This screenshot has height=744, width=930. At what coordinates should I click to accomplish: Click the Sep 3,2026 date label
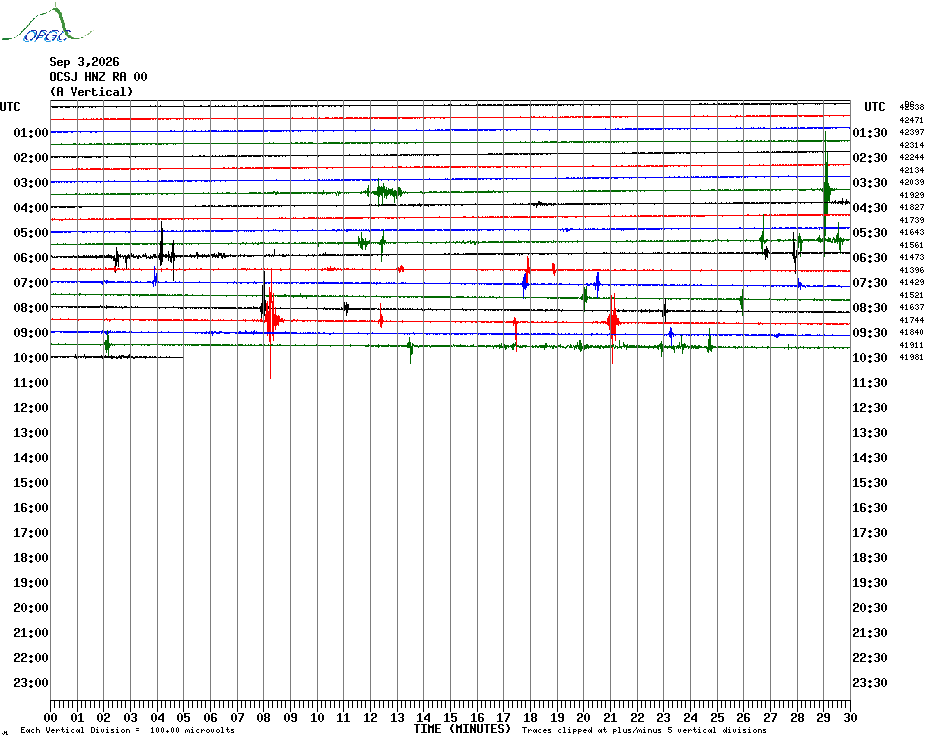point(84,62)
